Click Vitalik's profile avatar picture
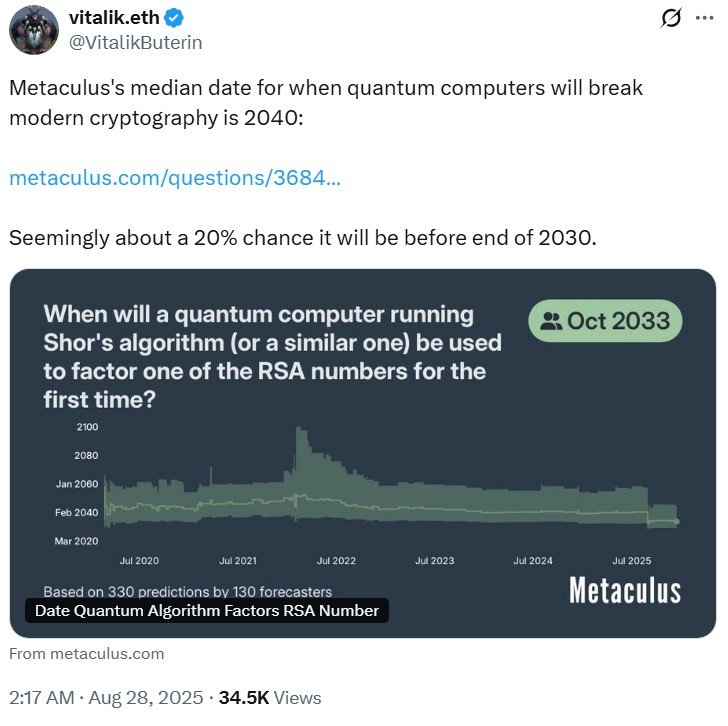Screen dimensions: 728x726 click(x=34, y=29)
